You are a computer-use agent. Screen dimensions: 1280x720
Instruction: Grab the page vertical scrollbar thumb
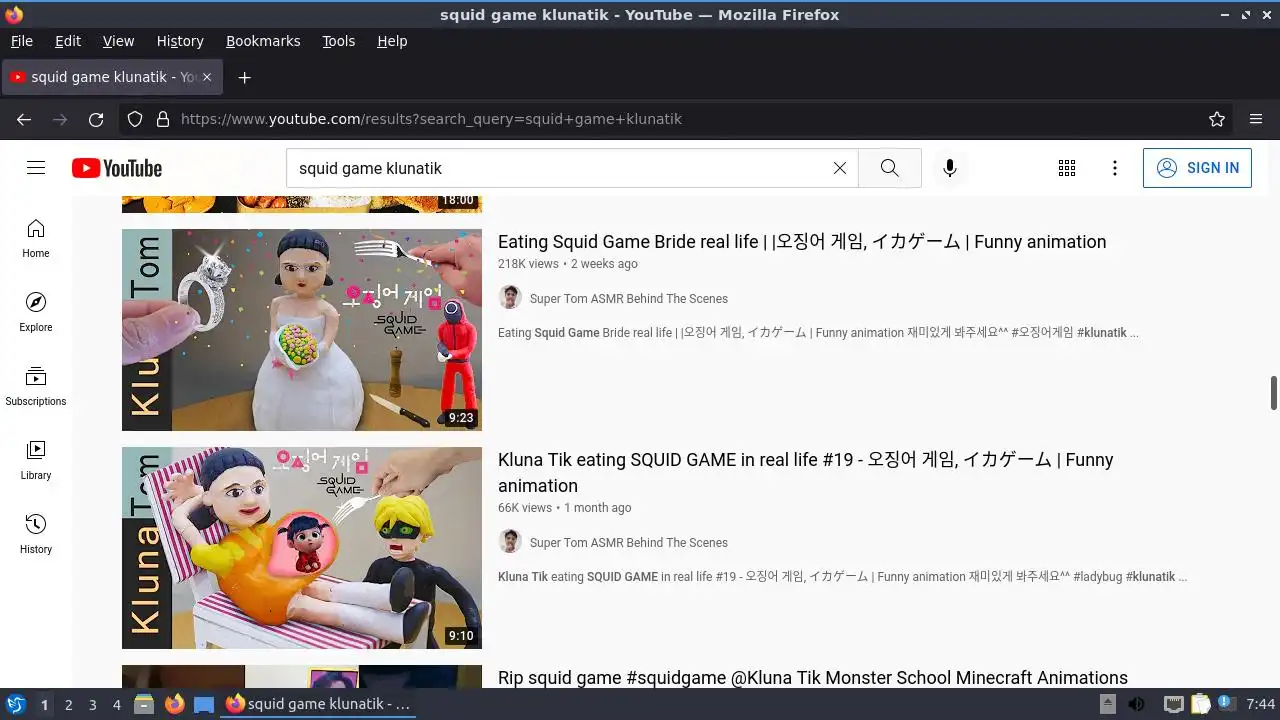tap(1274, 393)
